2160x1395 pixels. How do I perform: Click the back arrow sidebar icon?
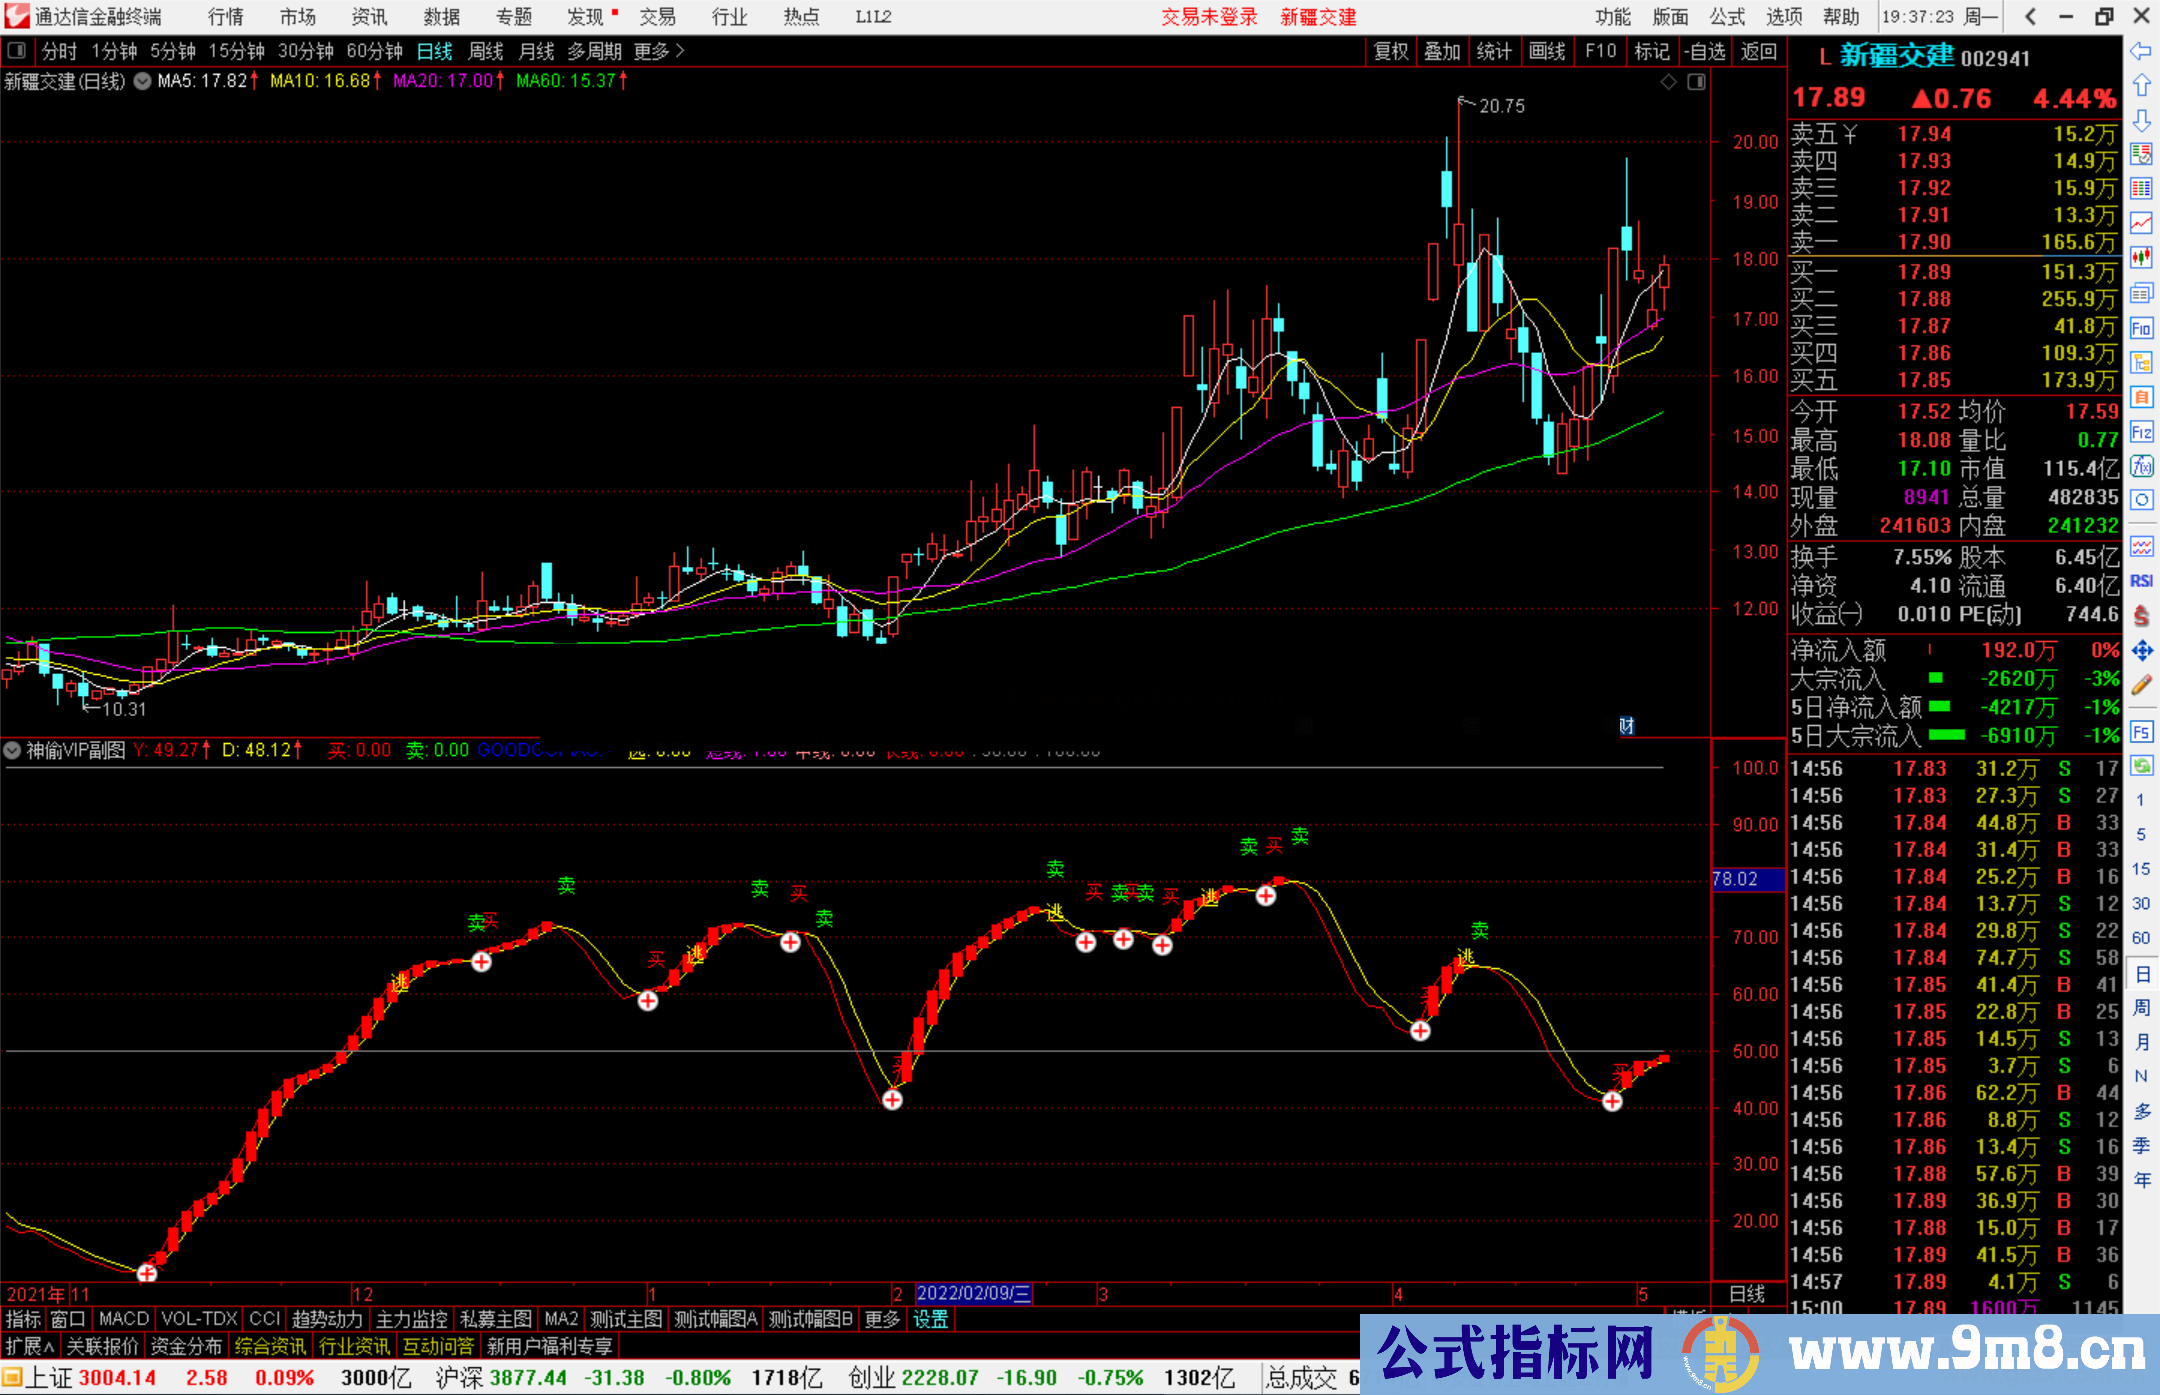coord(2141,51)
